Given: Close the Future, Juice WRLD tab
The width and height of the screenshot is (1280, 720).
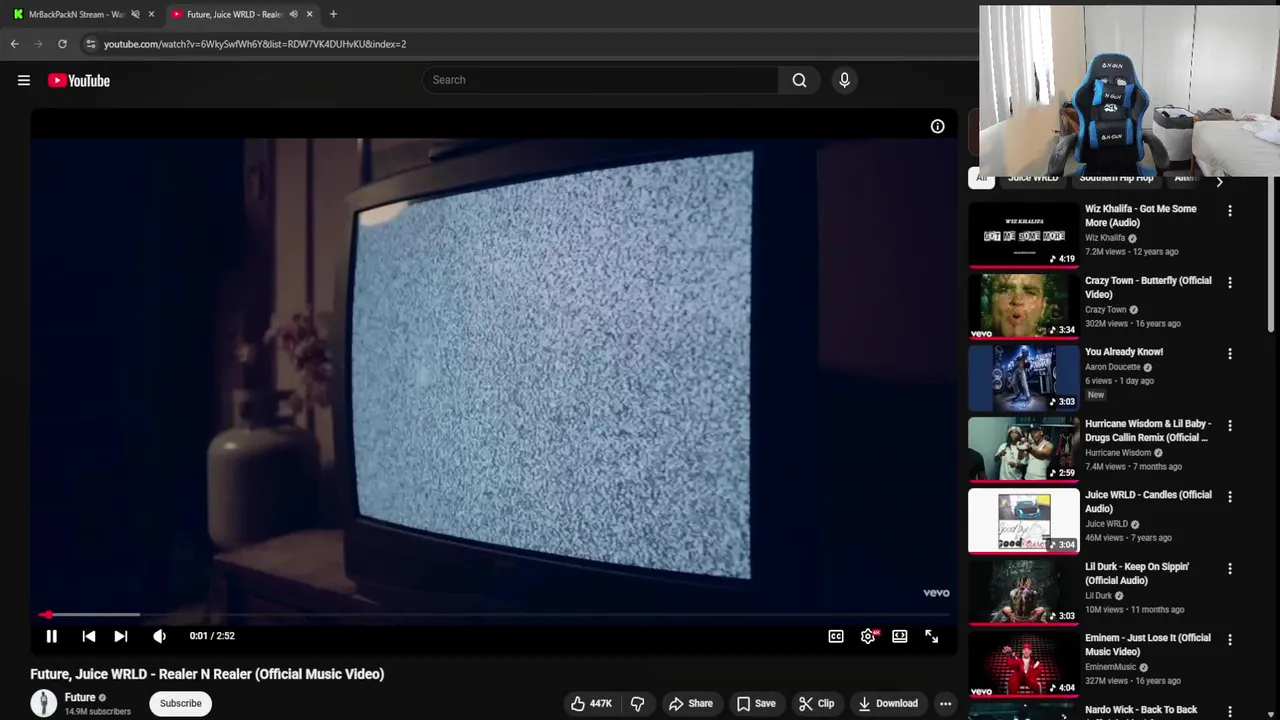Looking at the screenshot, I should (x=309, y=14).
